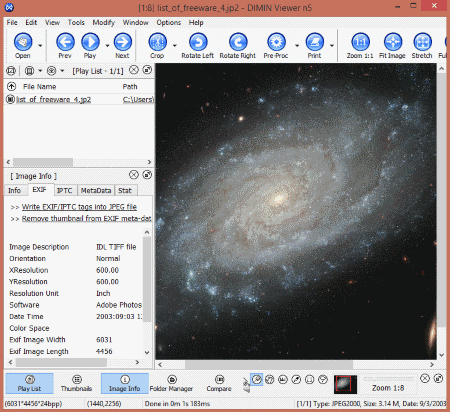
Task: Open the Modify menu
Action: pyautogui.click(x=104, y=23)
